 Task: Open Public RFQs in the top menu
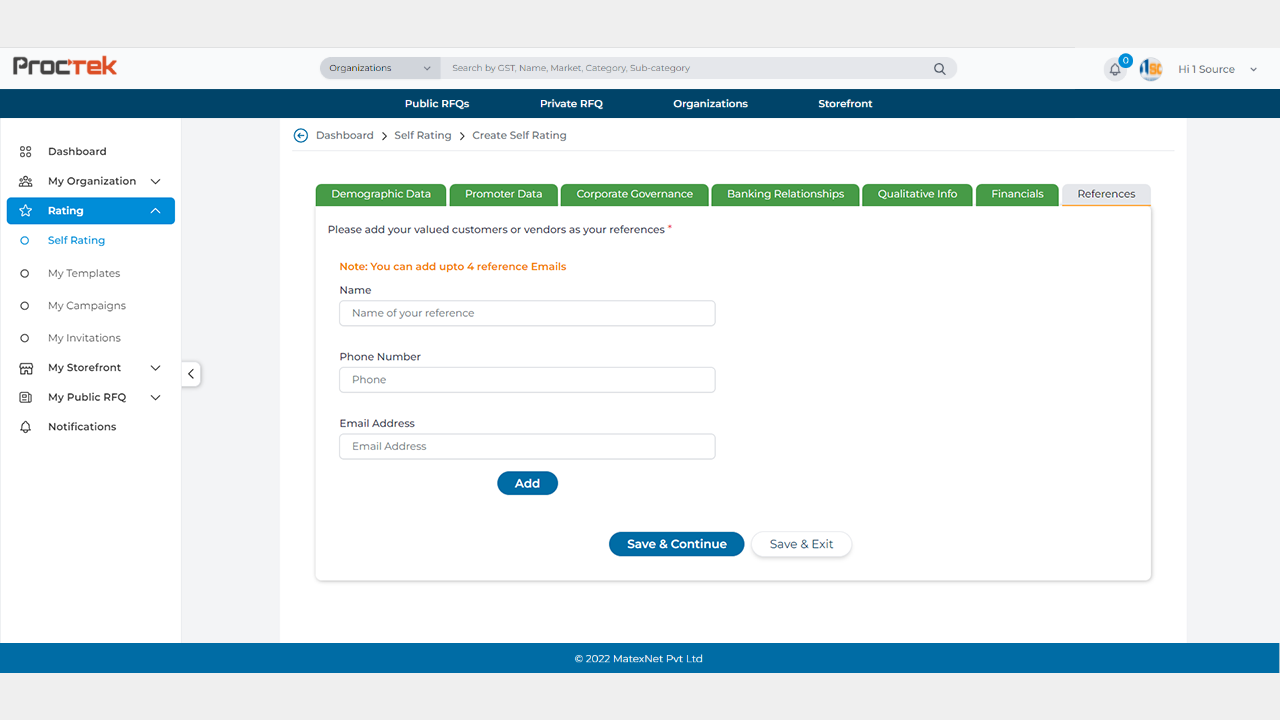pos(437,104)
